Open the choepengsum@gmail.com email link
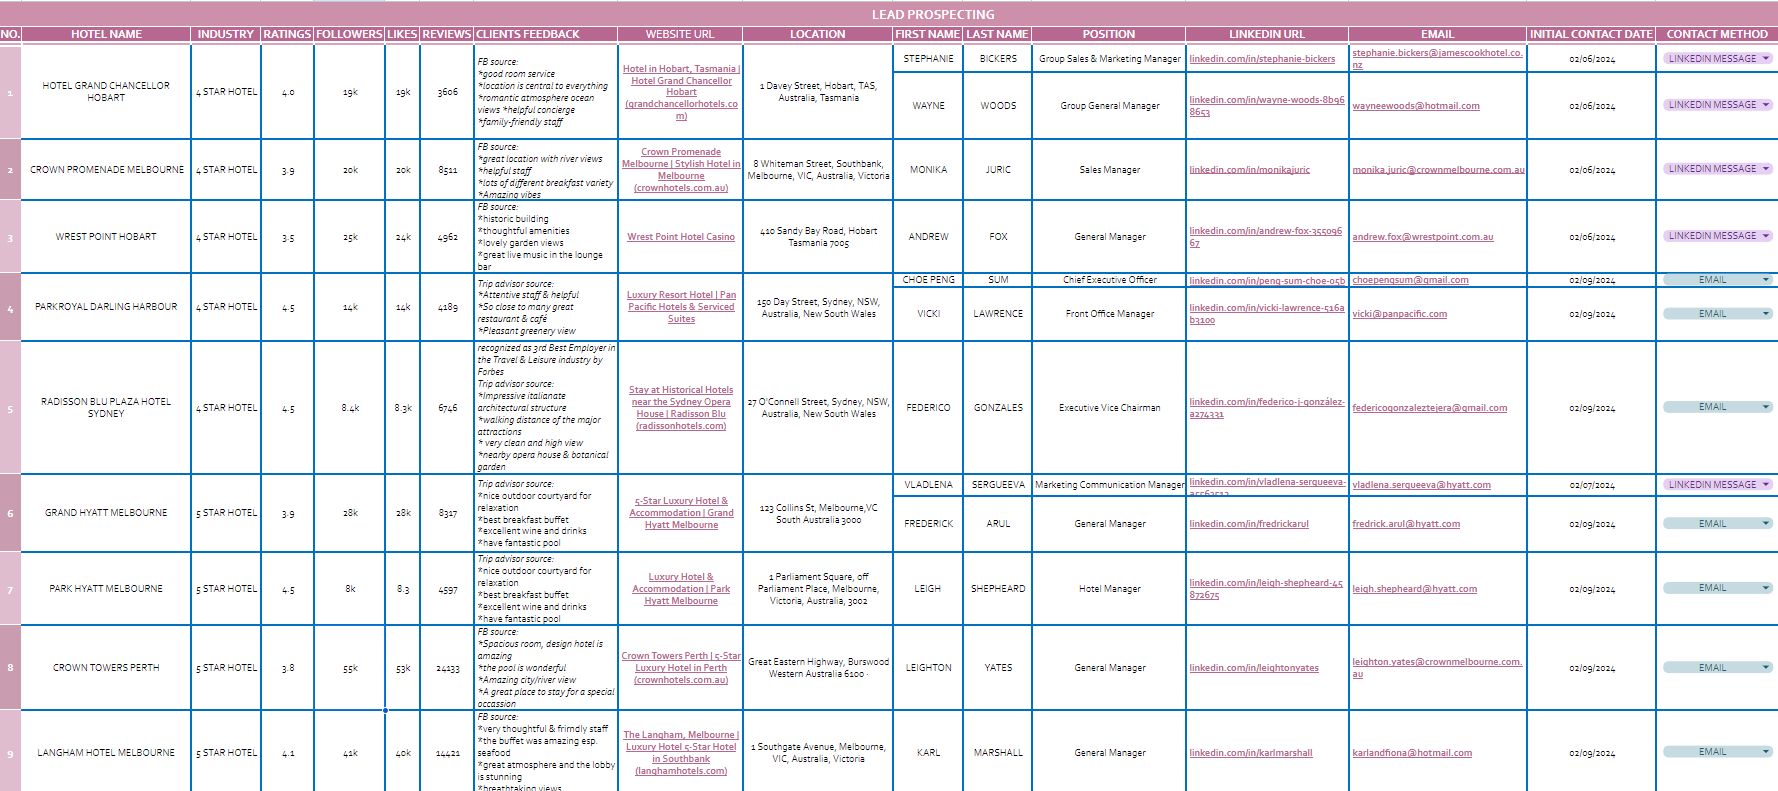The height and width of the screenshot is (791, 1778). (1410, 280)
